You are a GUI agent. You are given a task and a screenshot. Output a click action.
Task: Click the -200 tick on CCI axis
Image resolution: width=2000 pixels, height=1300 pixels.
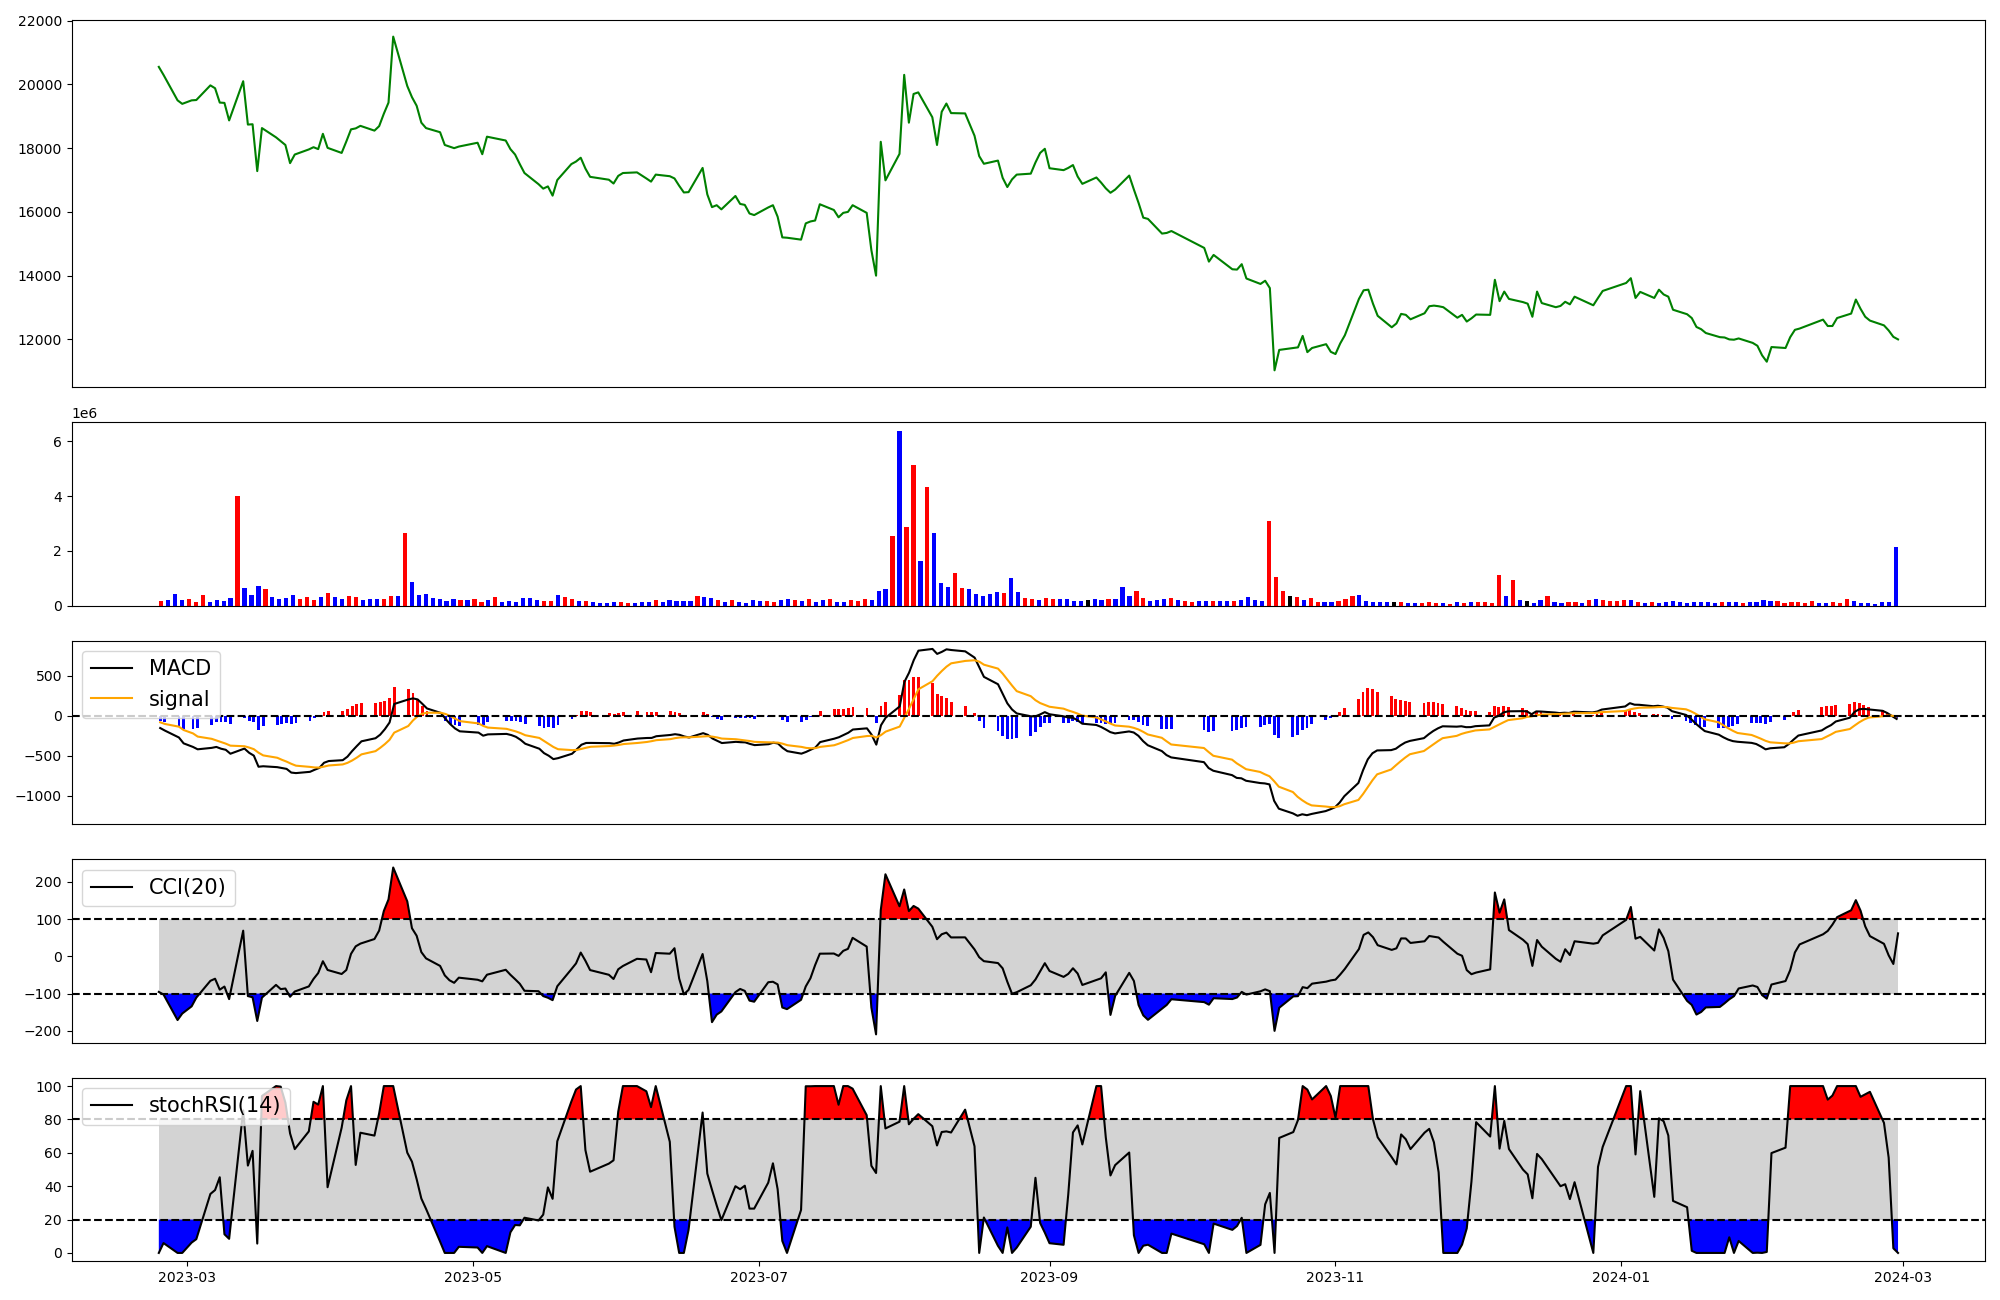[43, 1031]
